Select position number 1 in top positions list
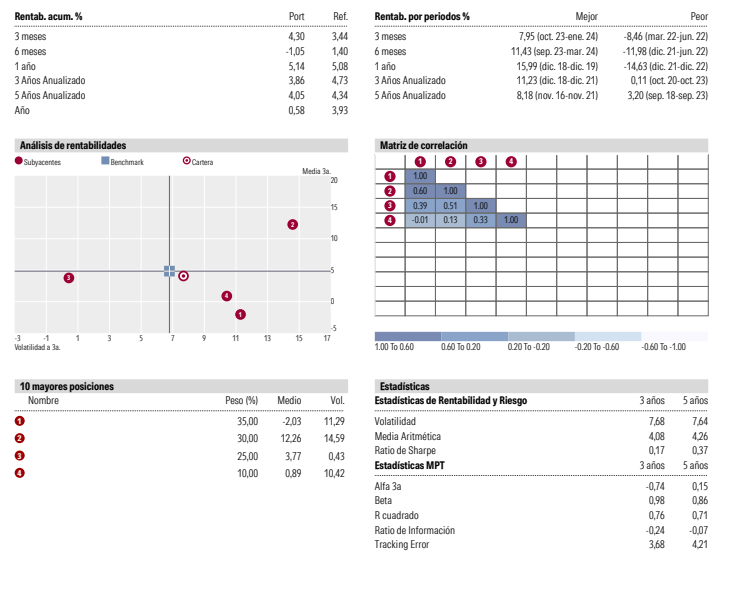The height and width of the screenshot is (595, 743). 19,422
